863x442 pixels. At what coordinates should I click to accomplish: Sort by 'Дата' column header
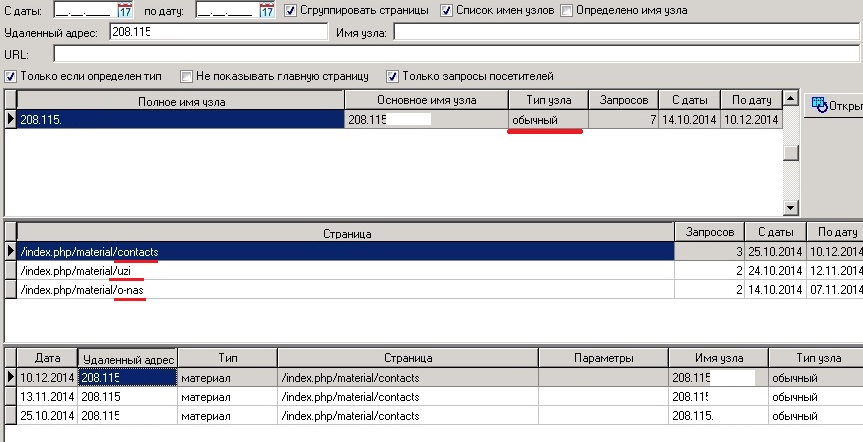47,358
